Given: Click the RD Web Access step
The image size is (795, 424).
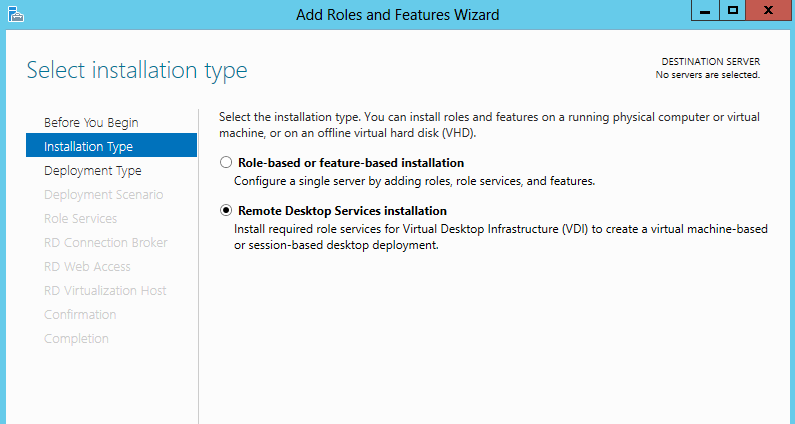Looking at the screenshot, I should click(87, 266).
